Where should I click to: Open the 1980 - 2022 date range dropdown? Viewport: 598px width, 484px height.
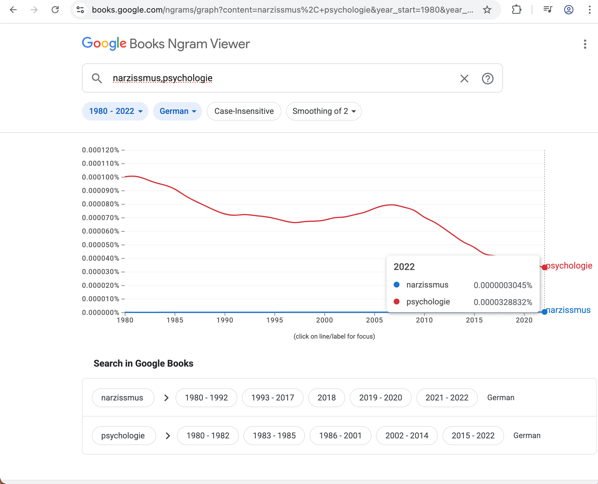[x=115, y=111]
